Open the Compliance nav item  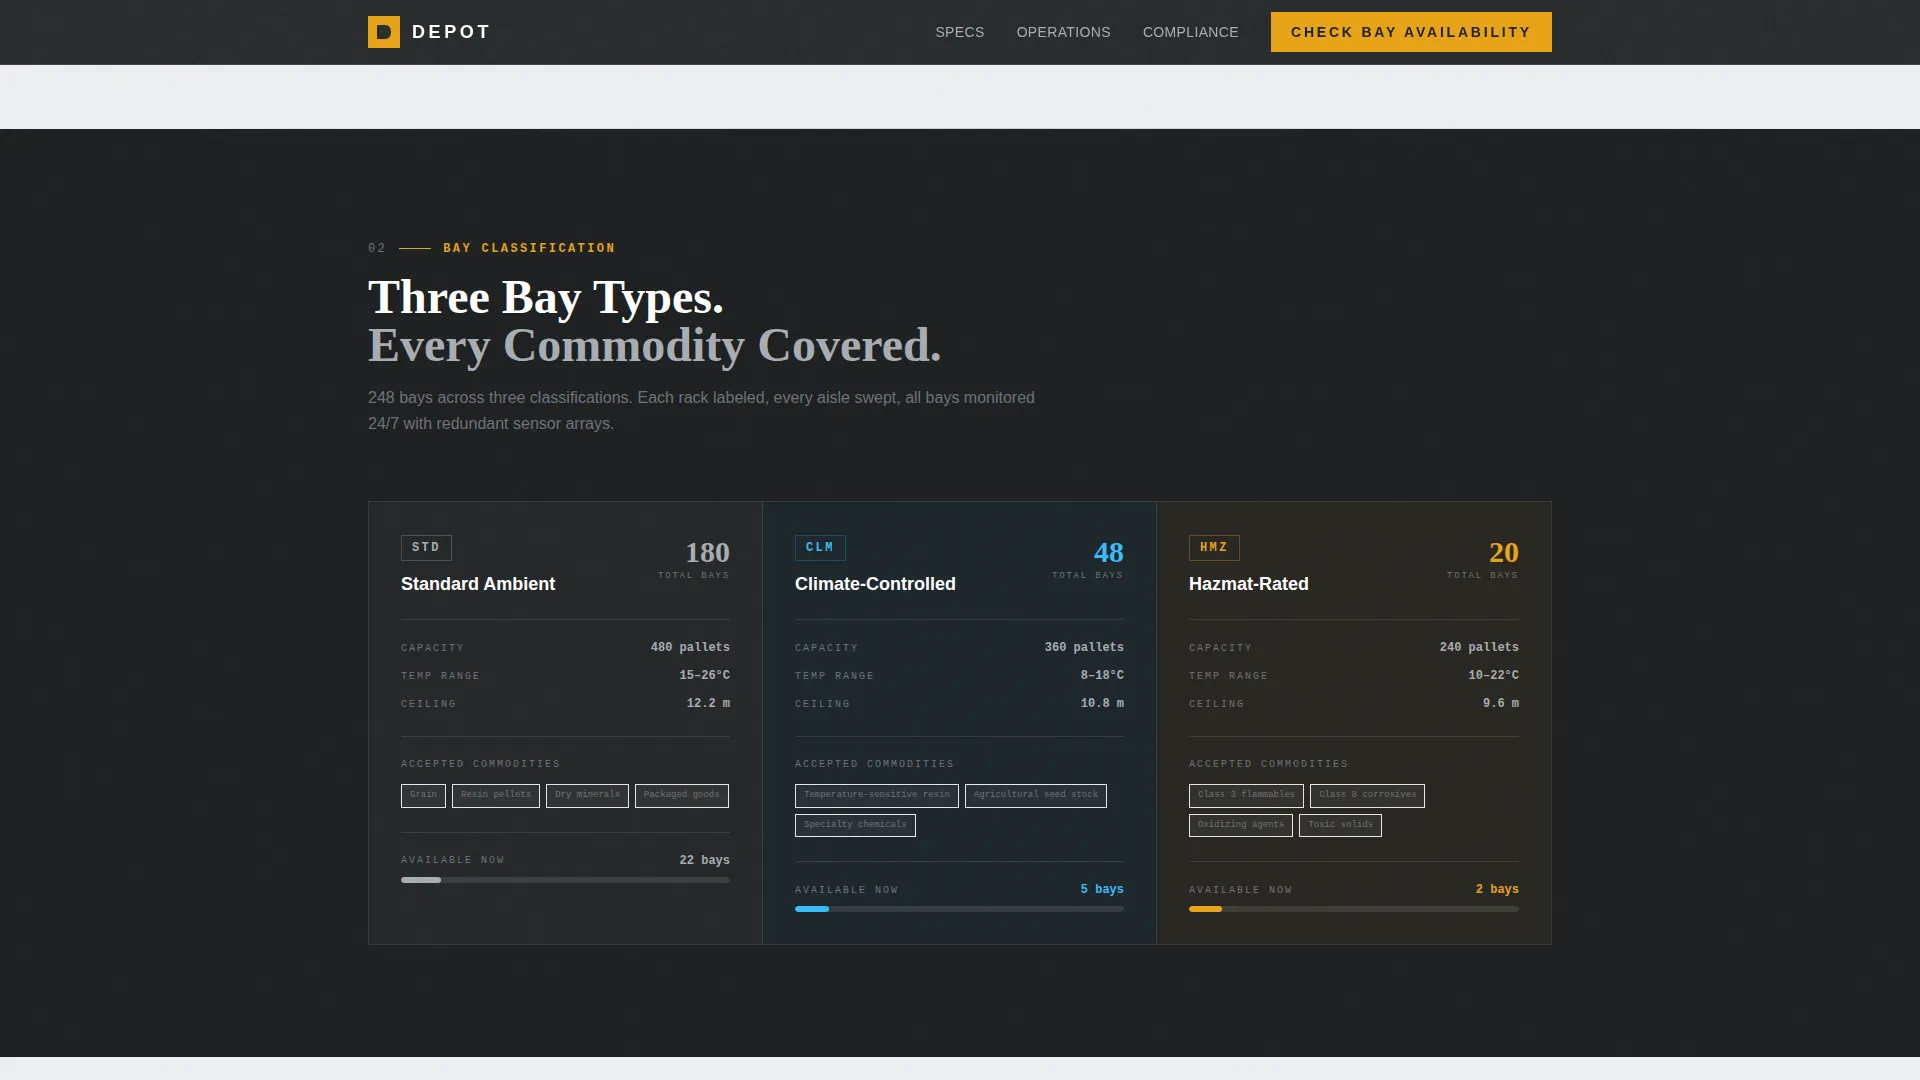(1190, 32)
